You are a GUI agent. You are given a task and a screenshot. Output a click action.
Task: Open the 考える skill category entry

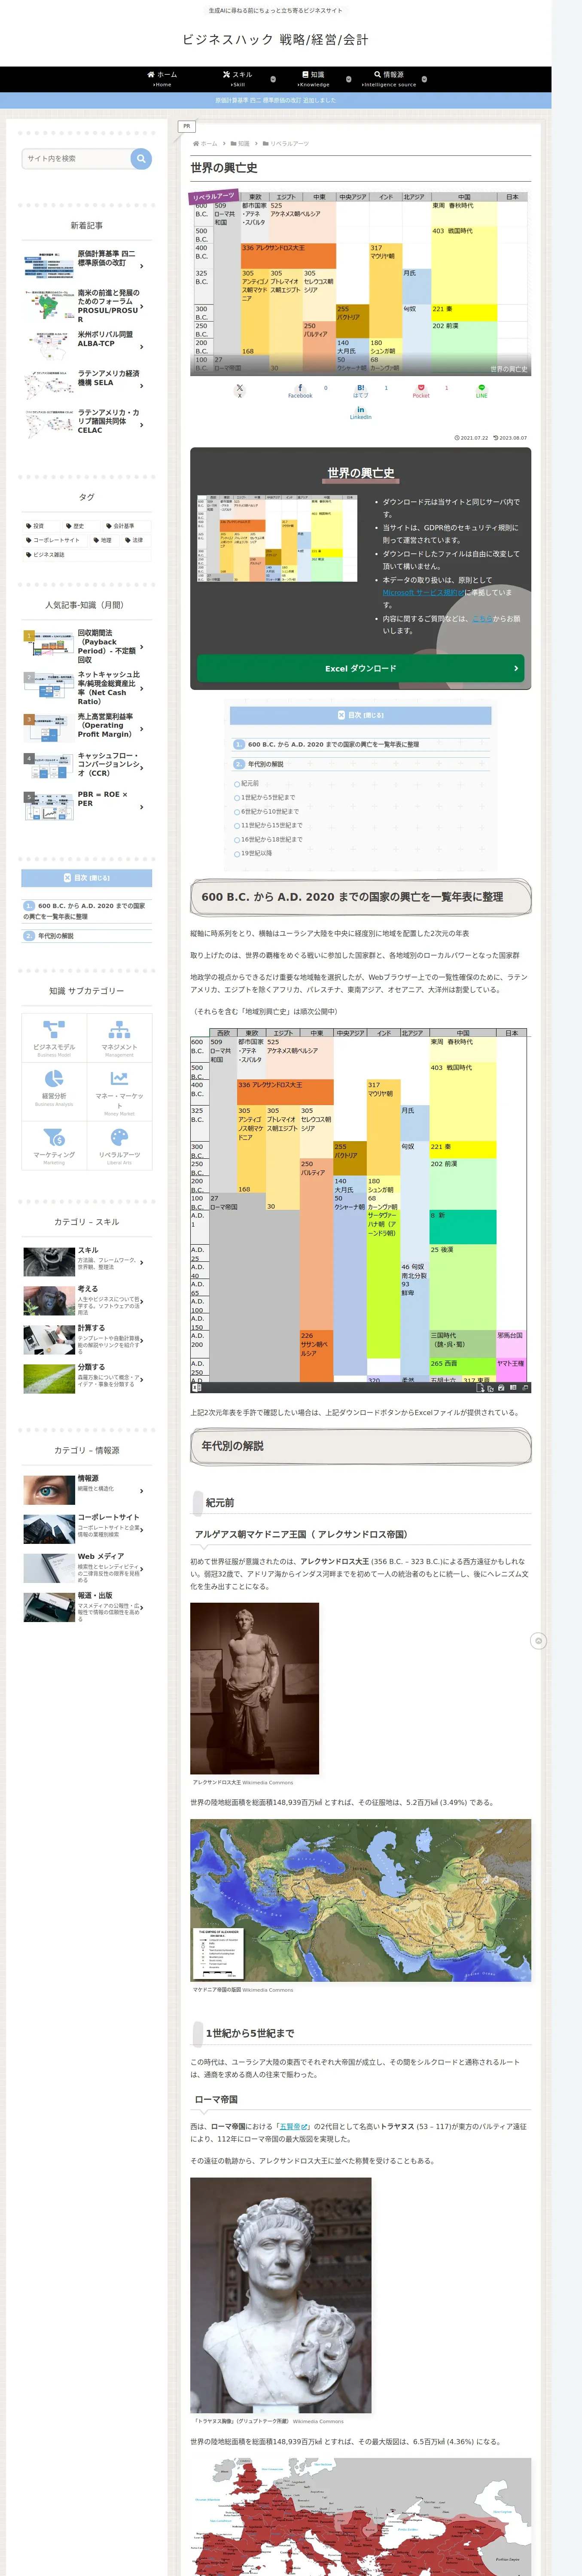(87, 1300)
